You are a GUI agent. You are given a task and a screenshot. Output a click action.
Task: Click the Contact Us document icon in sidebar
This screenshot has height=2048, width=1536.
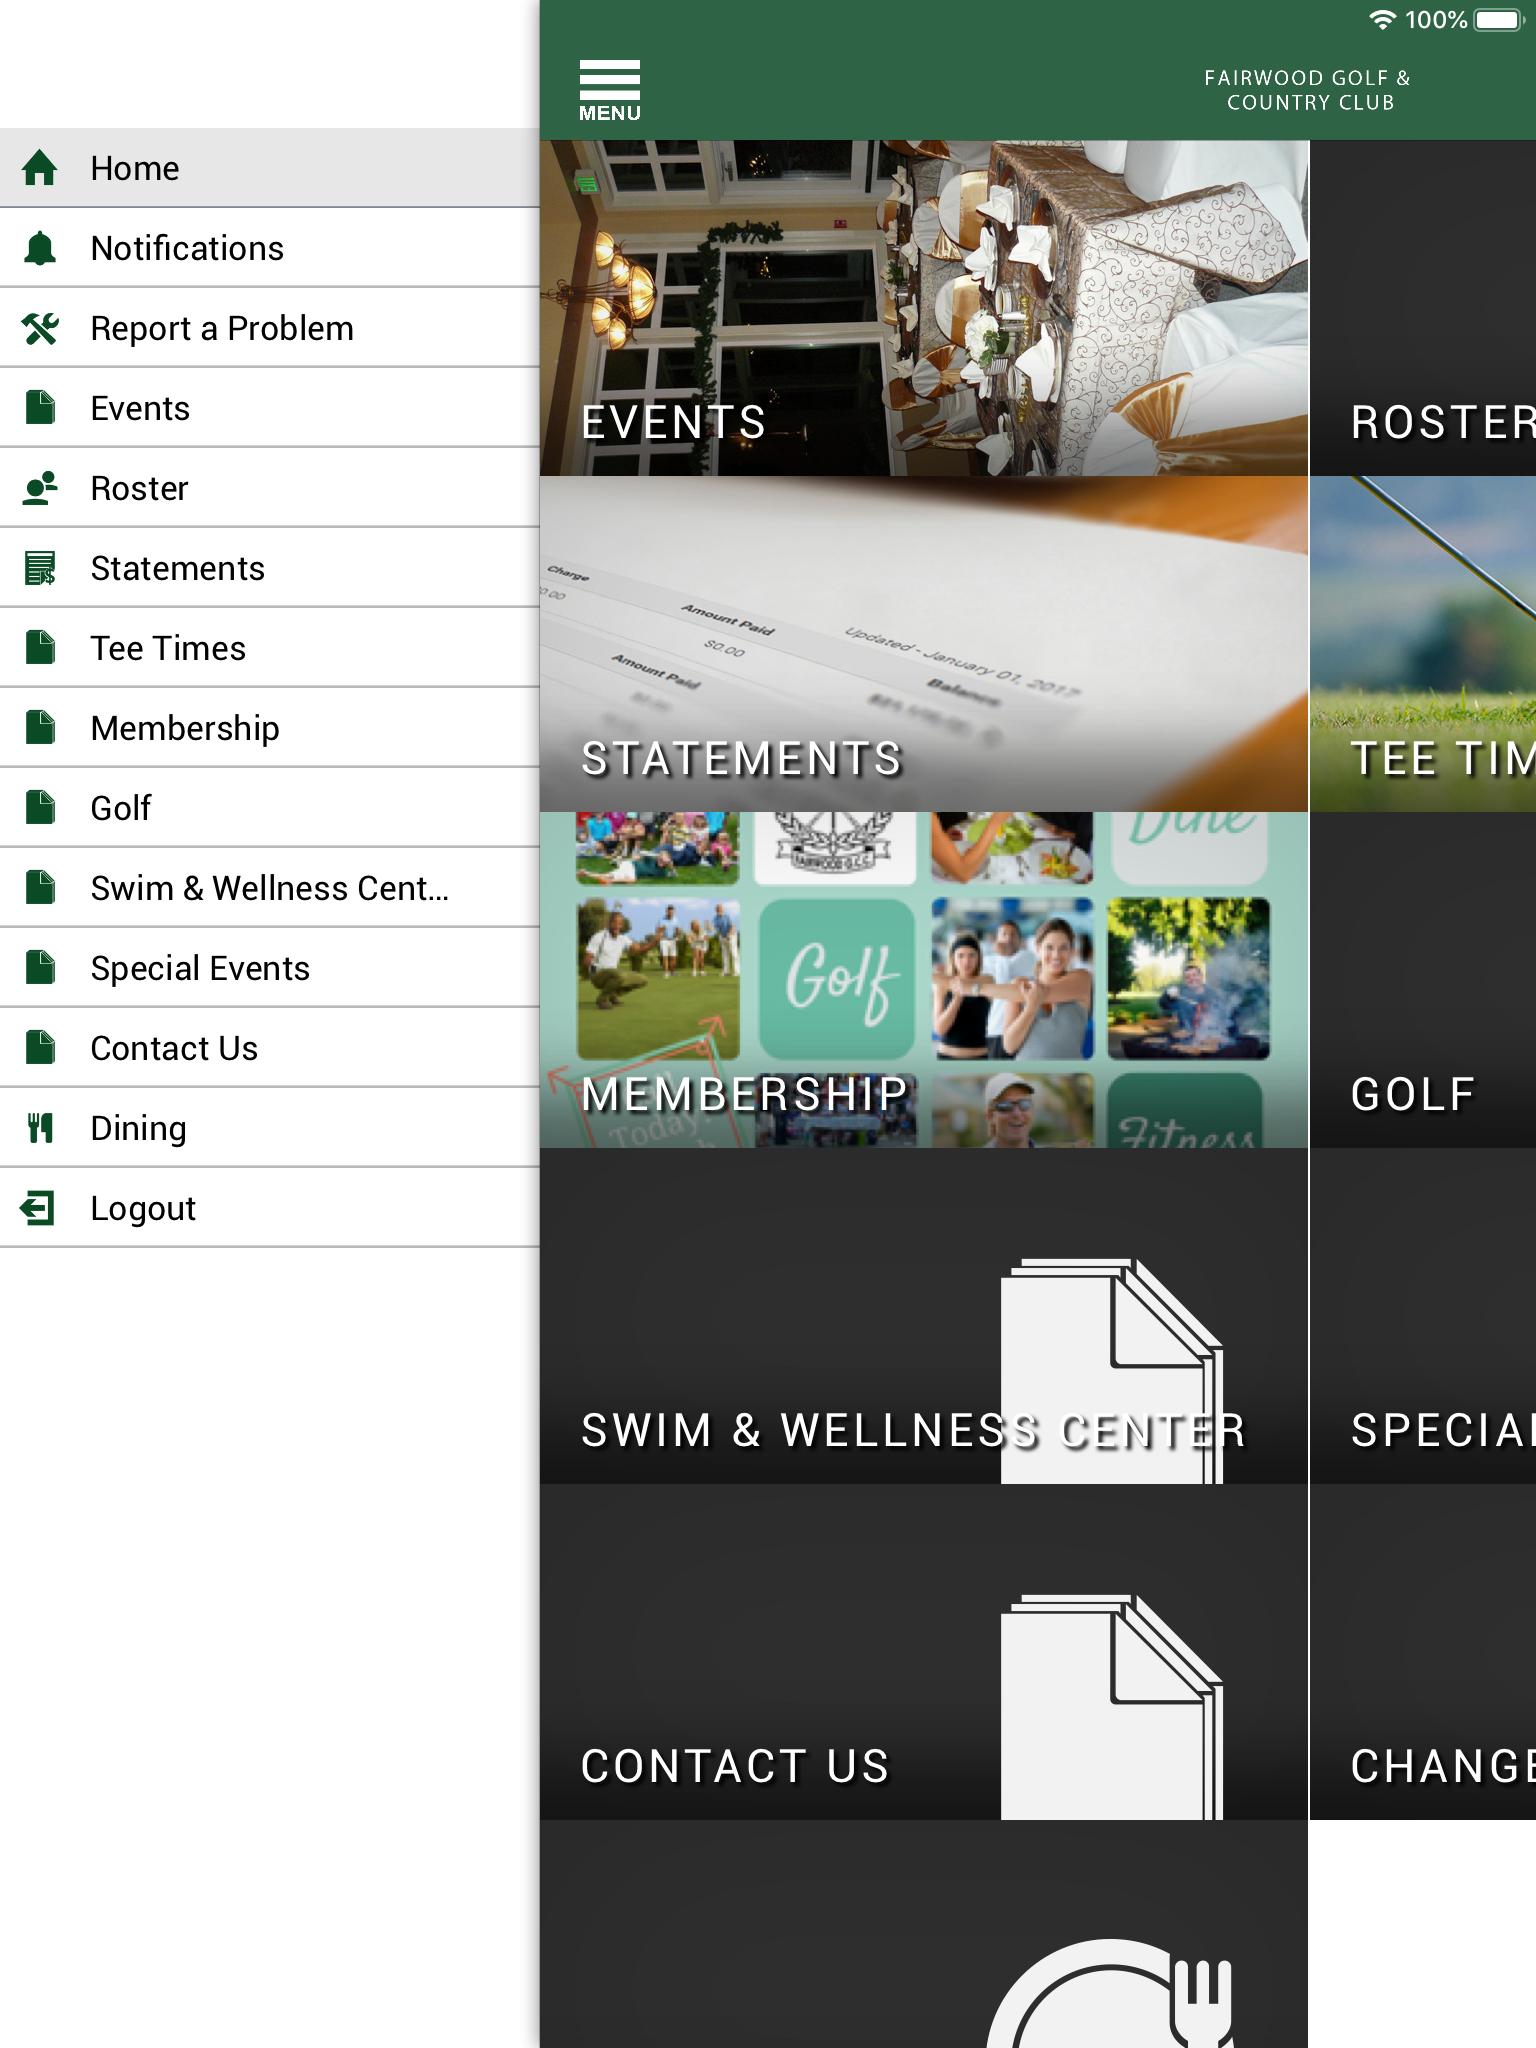40,1048
